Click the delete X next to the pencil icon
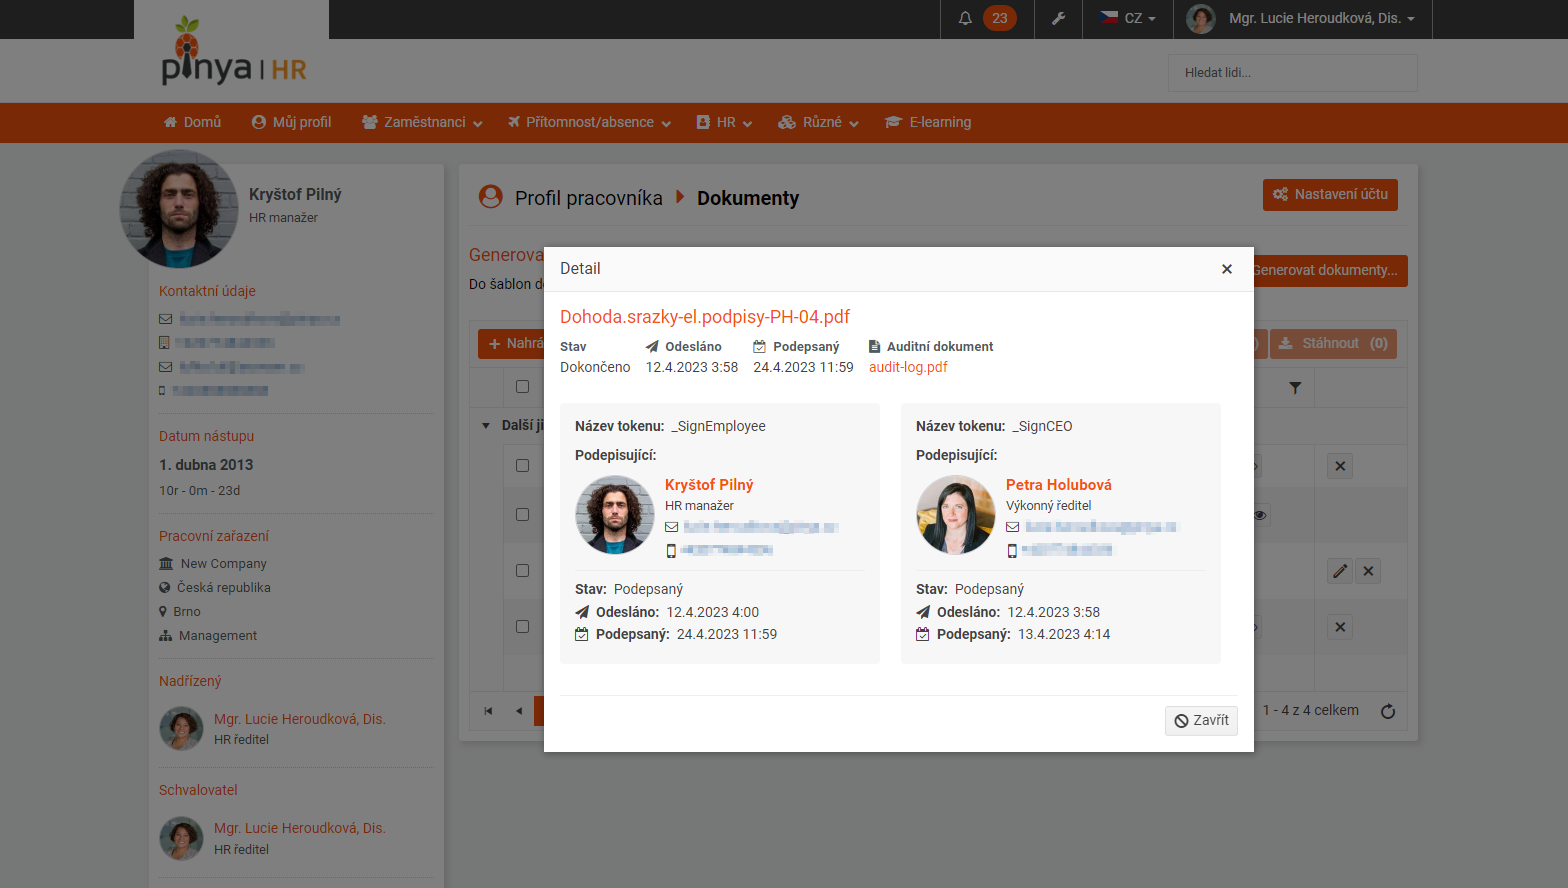Image resolution: width=1568 pixels, height=888 pixels. (x=1369, y=571)
